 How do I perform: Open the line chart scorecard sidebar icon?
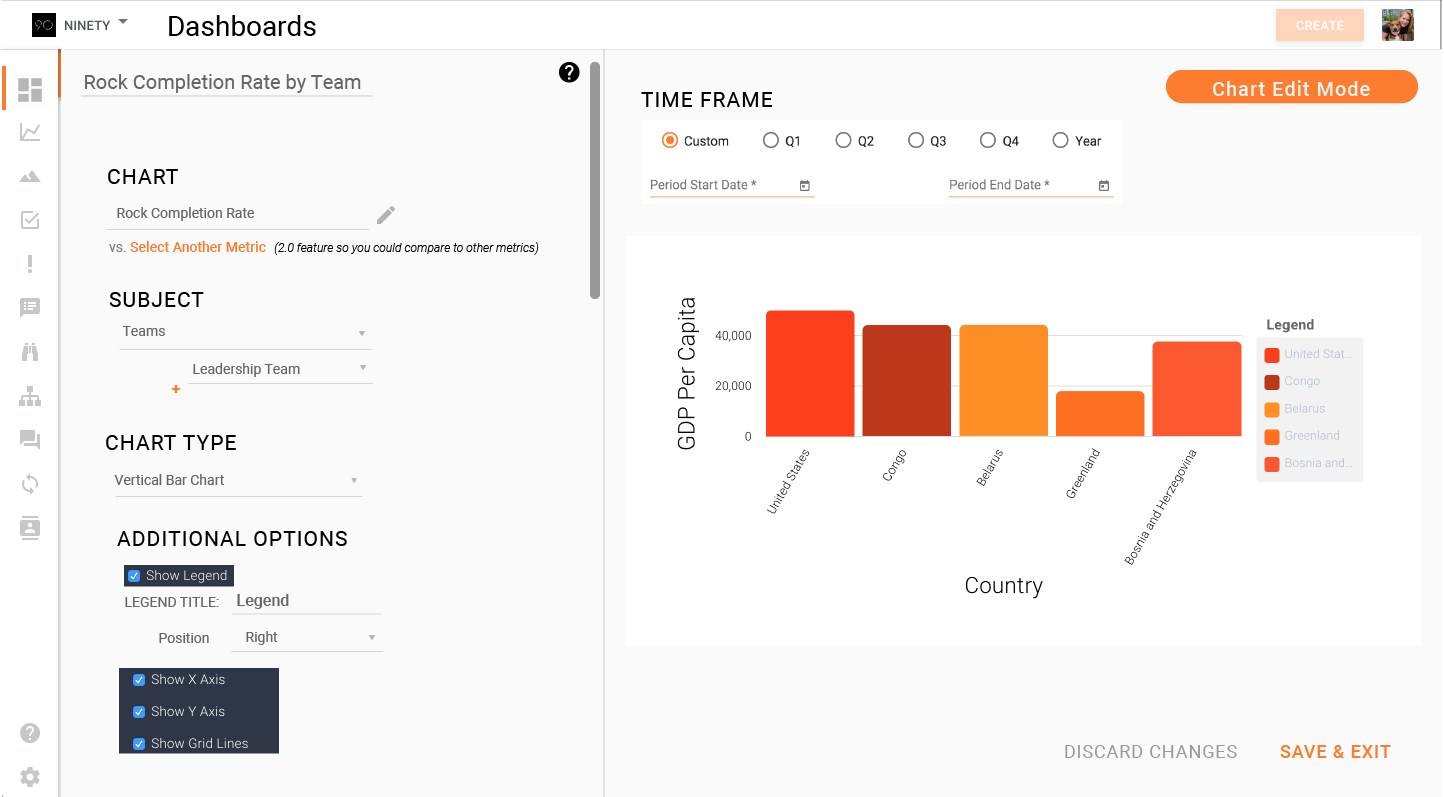click(30, 132)
